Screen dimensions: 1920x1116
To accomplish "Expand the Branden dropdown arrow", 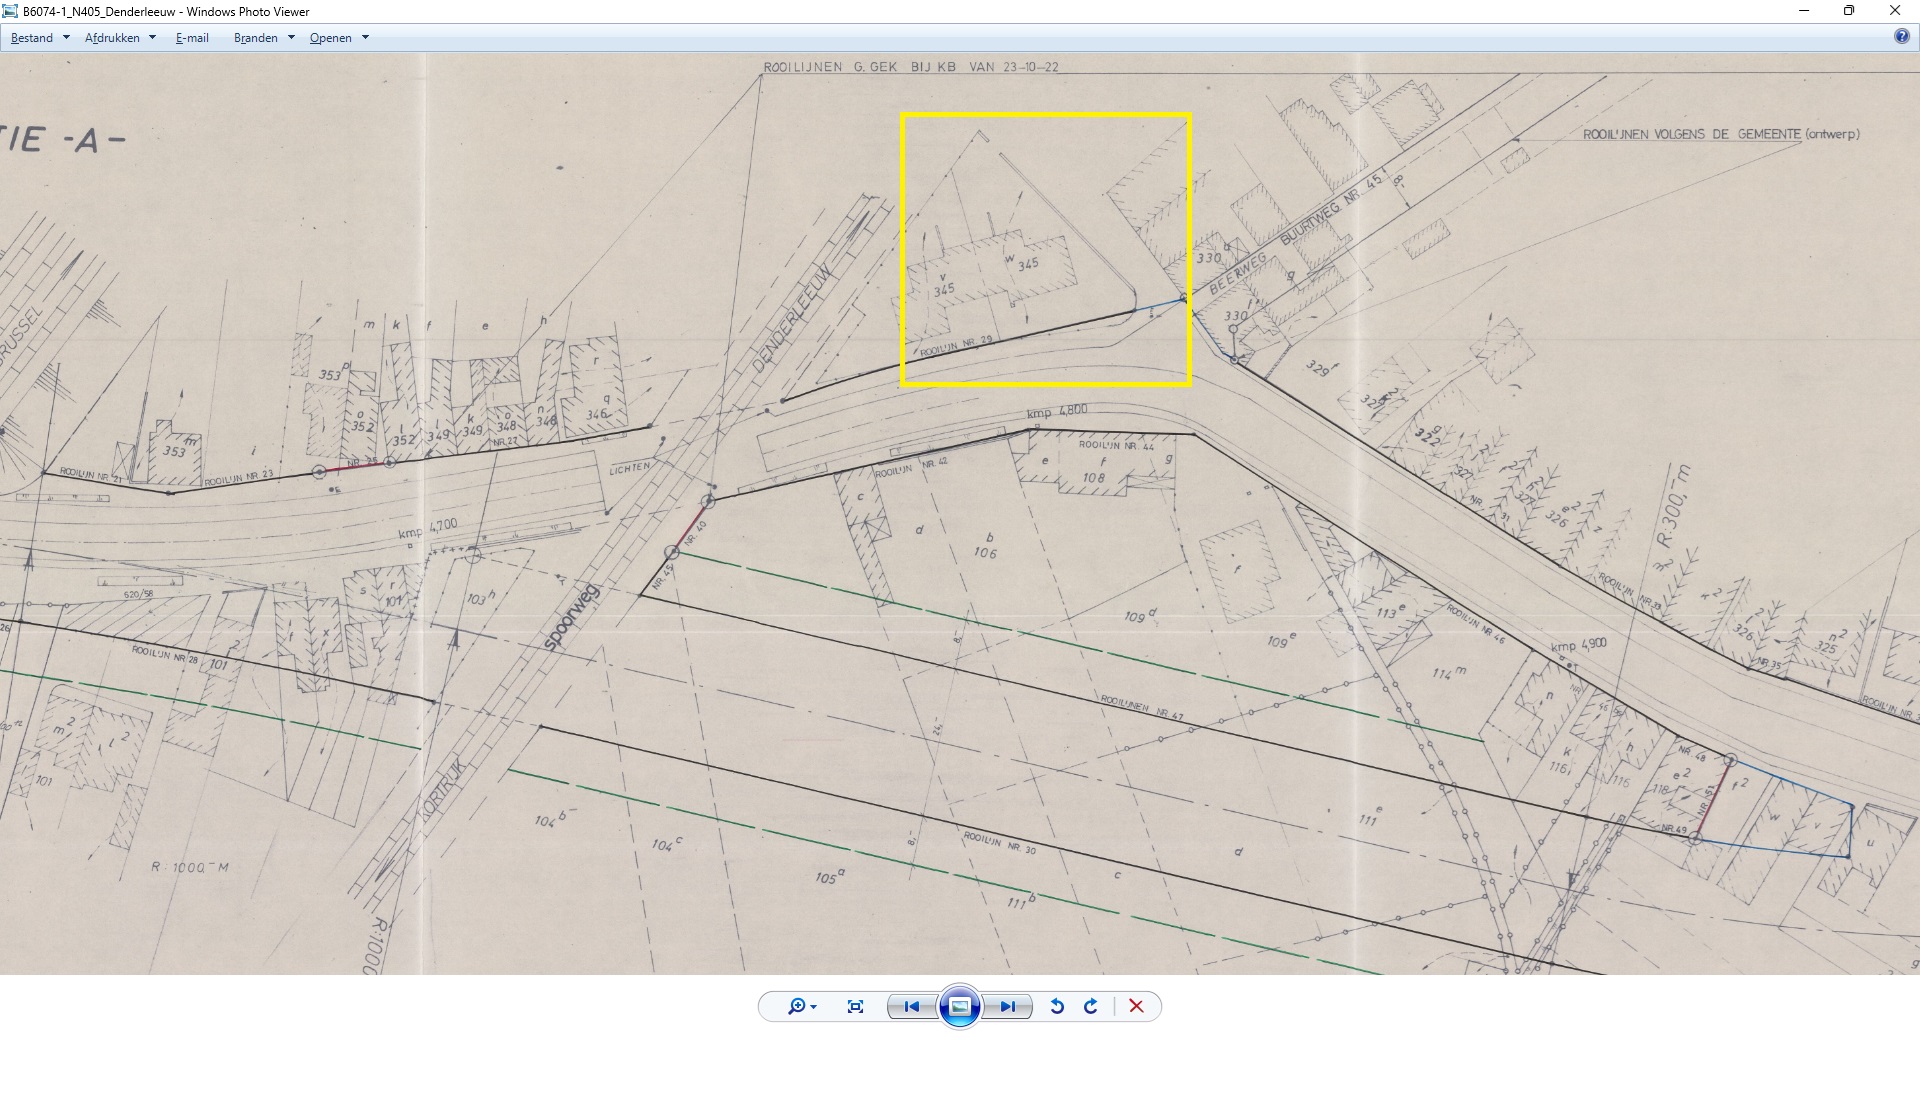I will pos(291,38).
